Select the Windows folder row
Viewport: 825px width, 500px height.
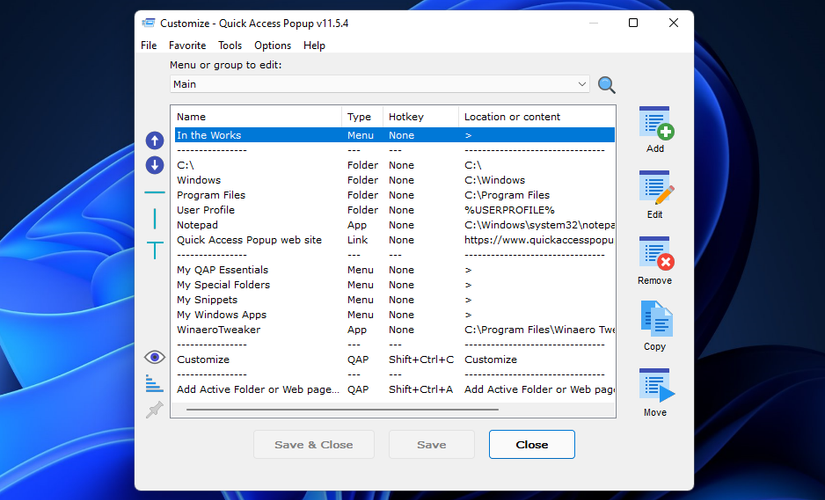pos(395,180)
